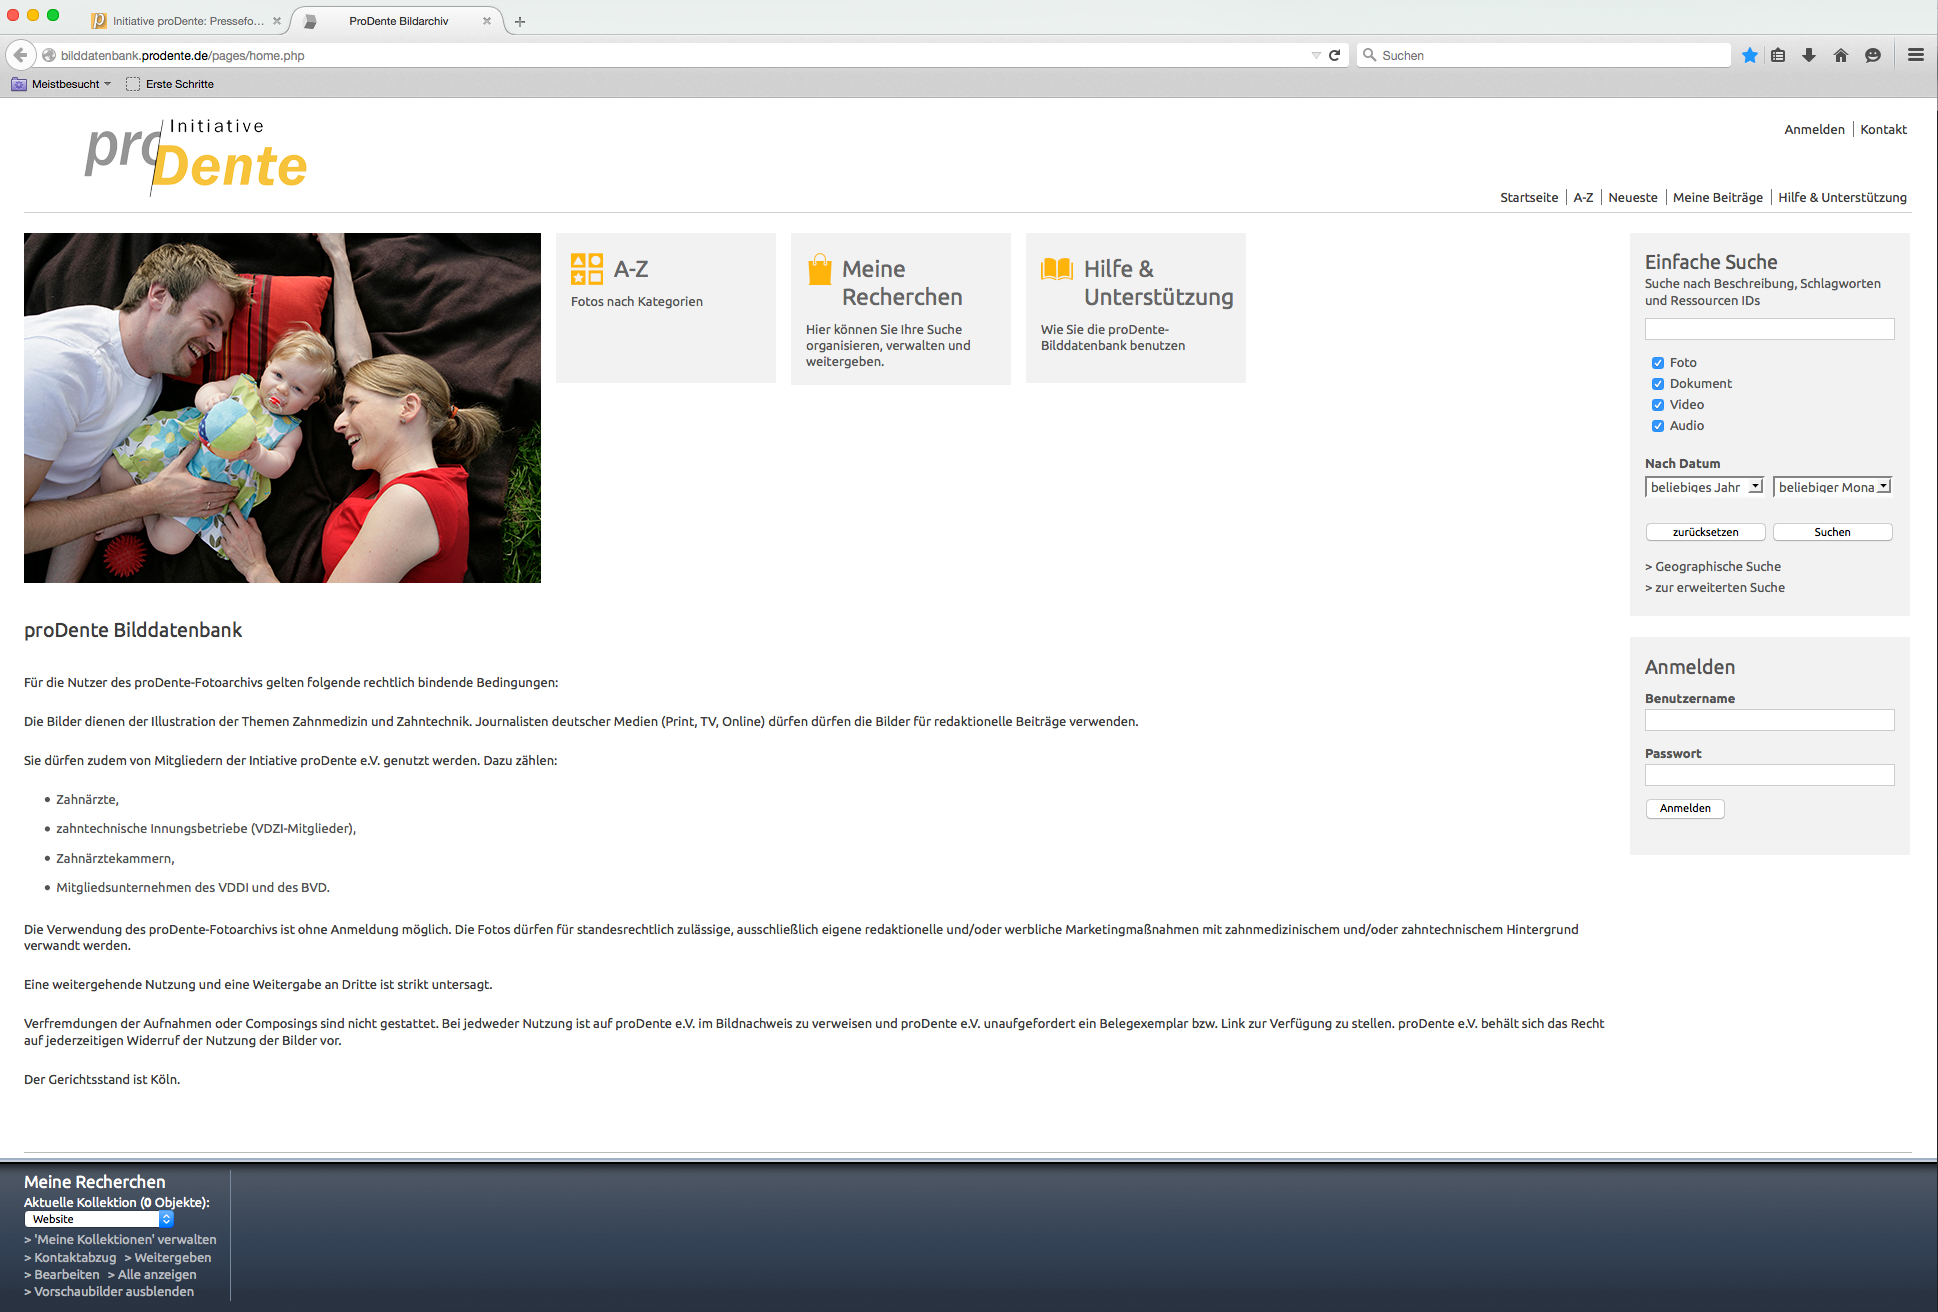Uncheck the Dokument checkbox
This screenshot has height=1312, width=1938.
[1658, 384]
